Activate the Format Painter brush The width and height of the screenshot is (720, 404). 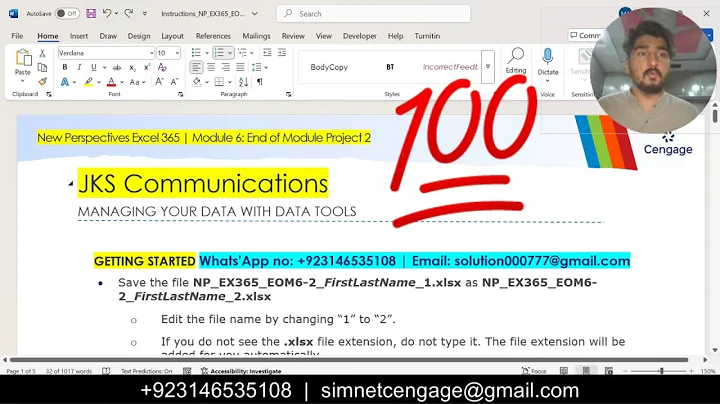(42, 82)
